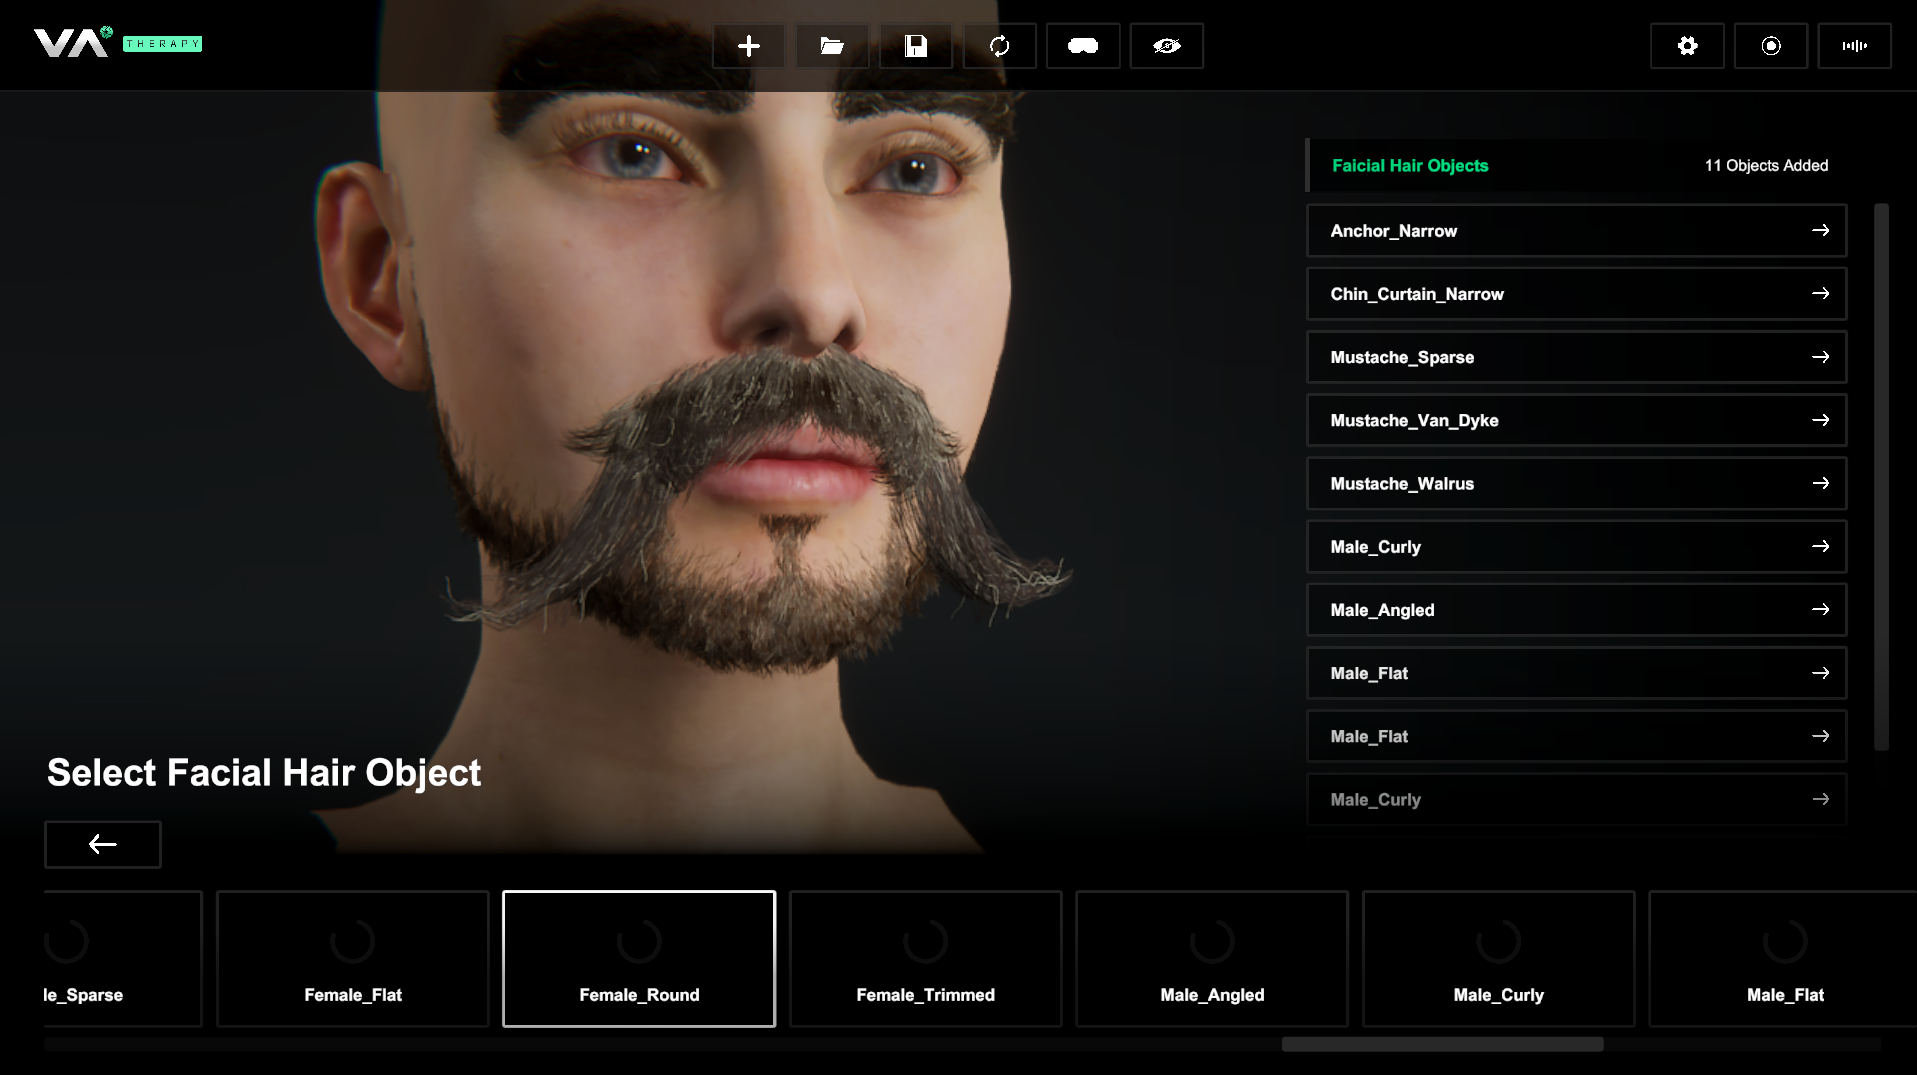Click the circular refresh arrows icon

tap(999, 46)
